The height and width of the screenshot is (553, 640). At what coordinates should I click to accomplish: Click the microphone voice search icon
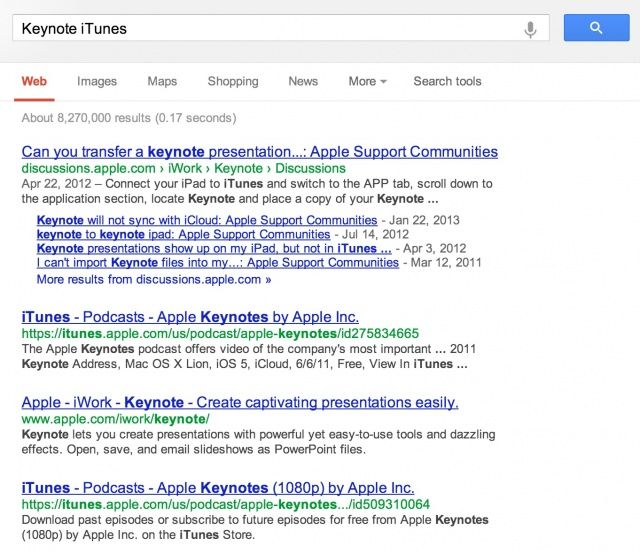pos(530,29)
